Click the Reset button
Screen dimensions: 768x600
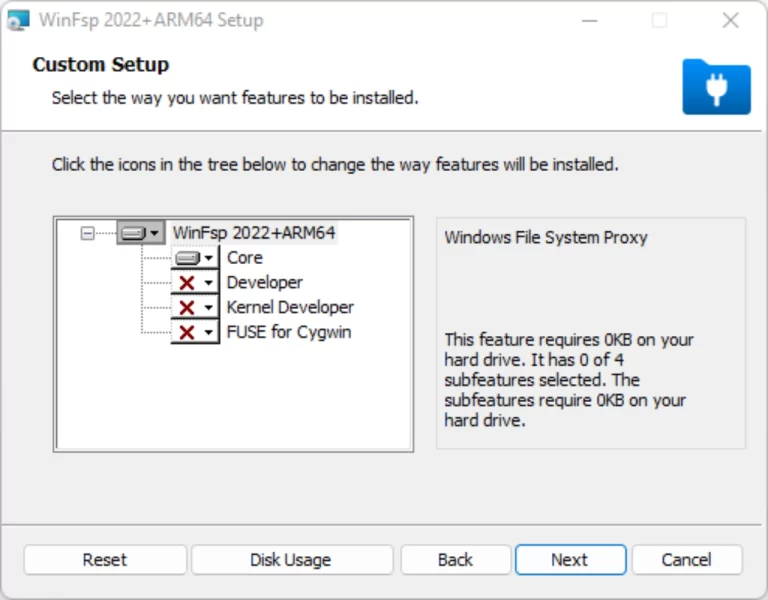[105, 559]
